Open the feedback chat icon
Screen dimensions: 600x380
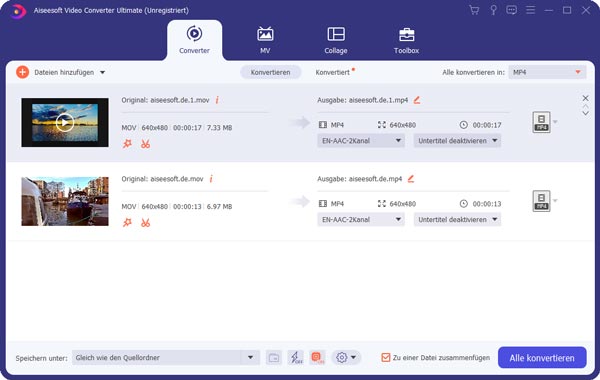click(511, 10)
